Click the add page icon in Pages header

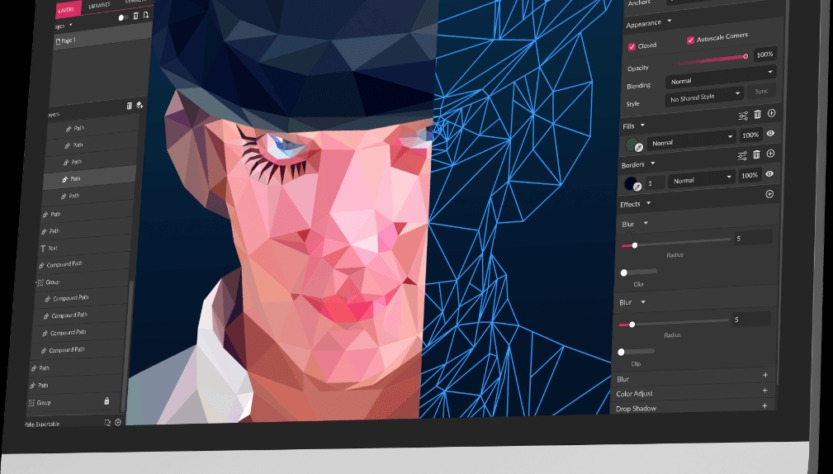[146, 15]
